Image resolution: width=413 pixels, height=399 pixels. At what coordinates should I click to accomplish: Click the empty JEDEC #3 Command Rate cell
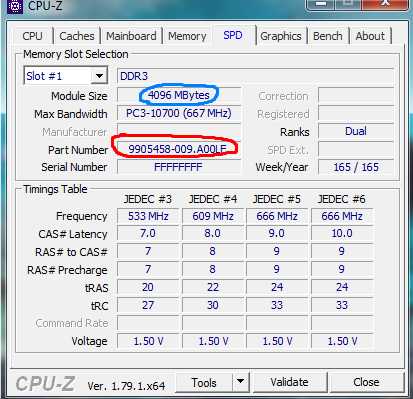(x=148, y=323)
